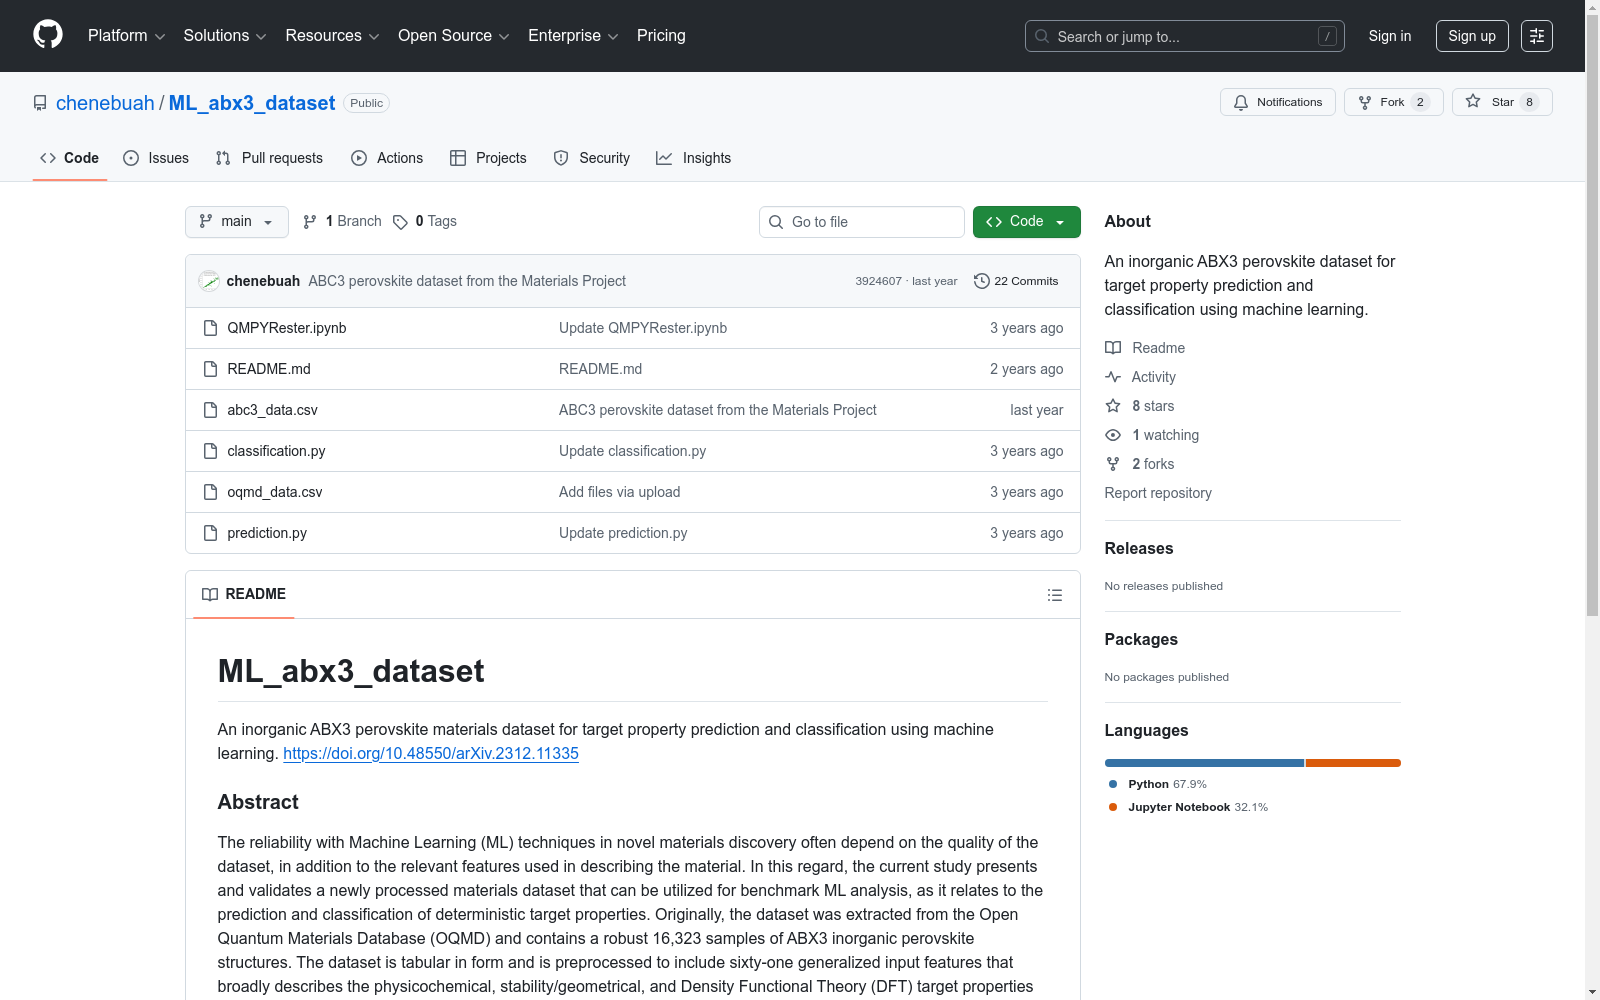Click the star icon next to 8 stars
Viewport: 1600px width, 1000px height.
point(1113,406)
